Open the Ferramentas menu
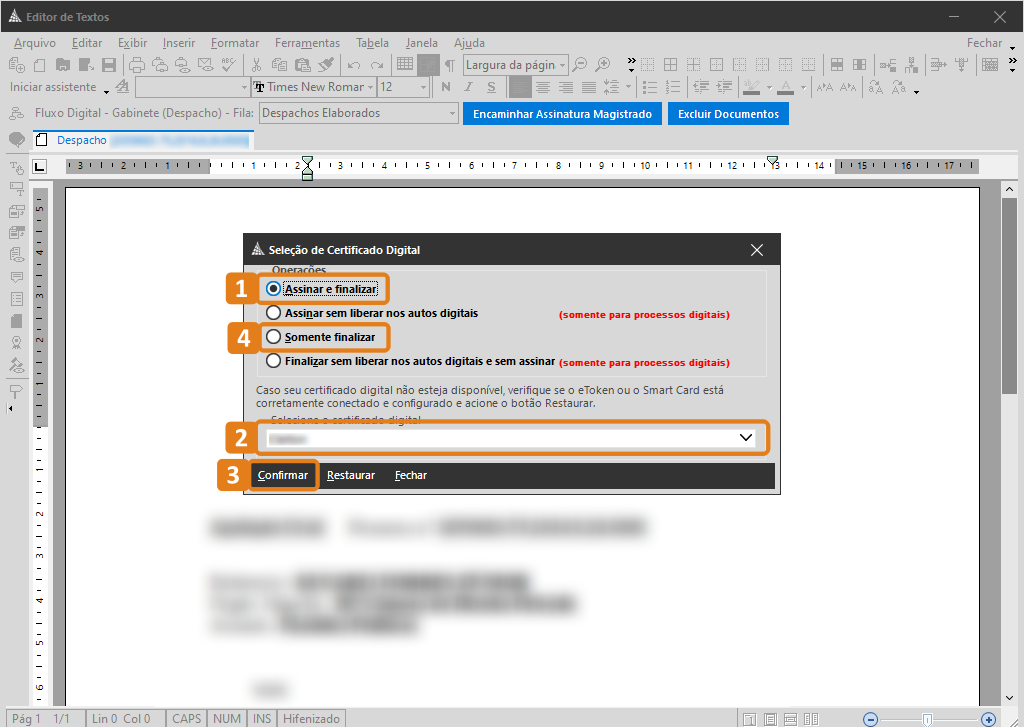Viewport: 1024px width, 727px height. (x=307, y=43)
